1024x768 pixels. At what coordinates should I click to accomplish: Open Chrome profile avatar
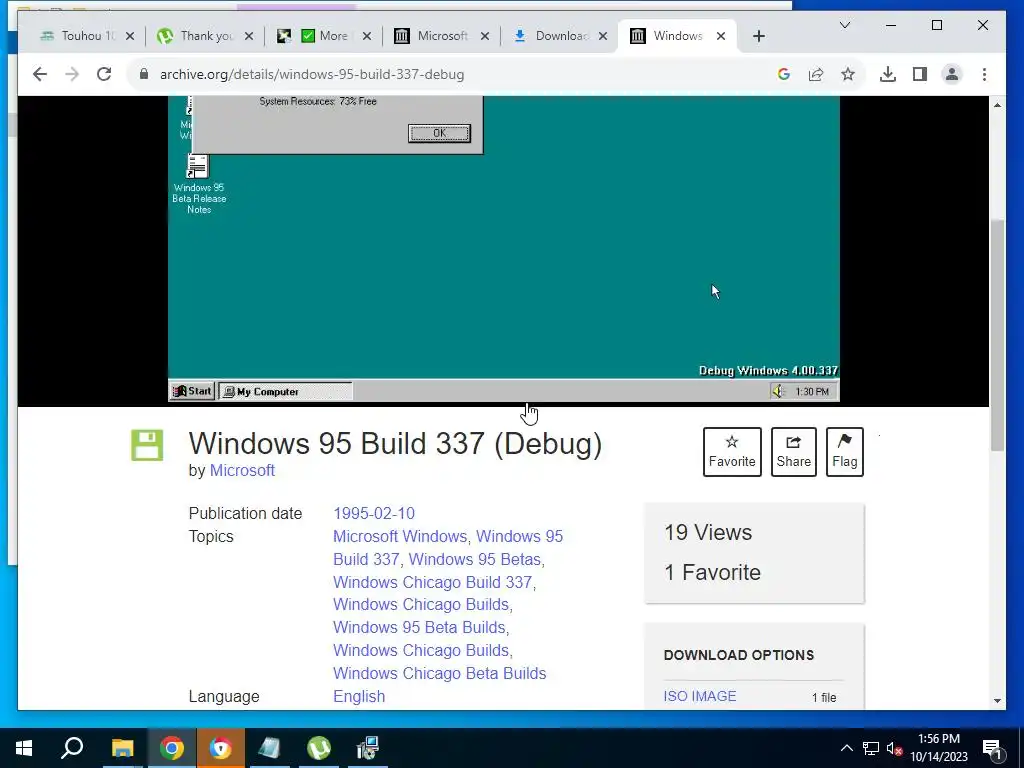[952, 74]
